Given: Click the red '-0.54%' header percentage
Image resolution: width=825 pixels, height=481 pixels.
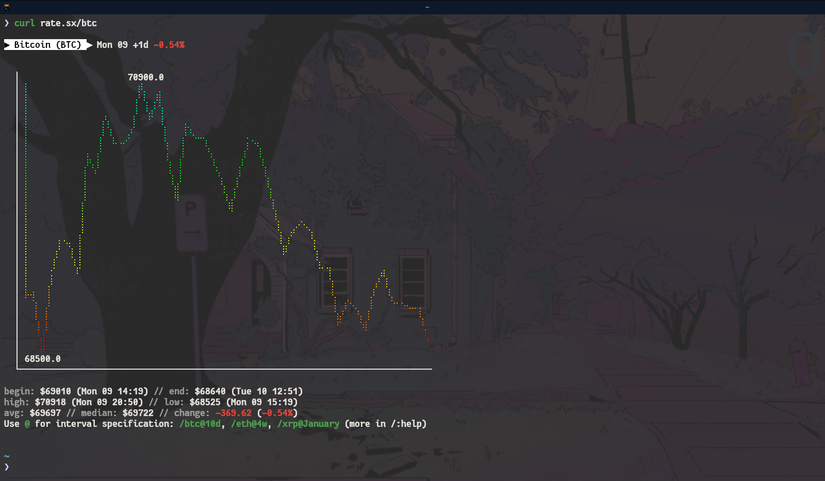Looking at the screenshot, I should click(169, 45).
